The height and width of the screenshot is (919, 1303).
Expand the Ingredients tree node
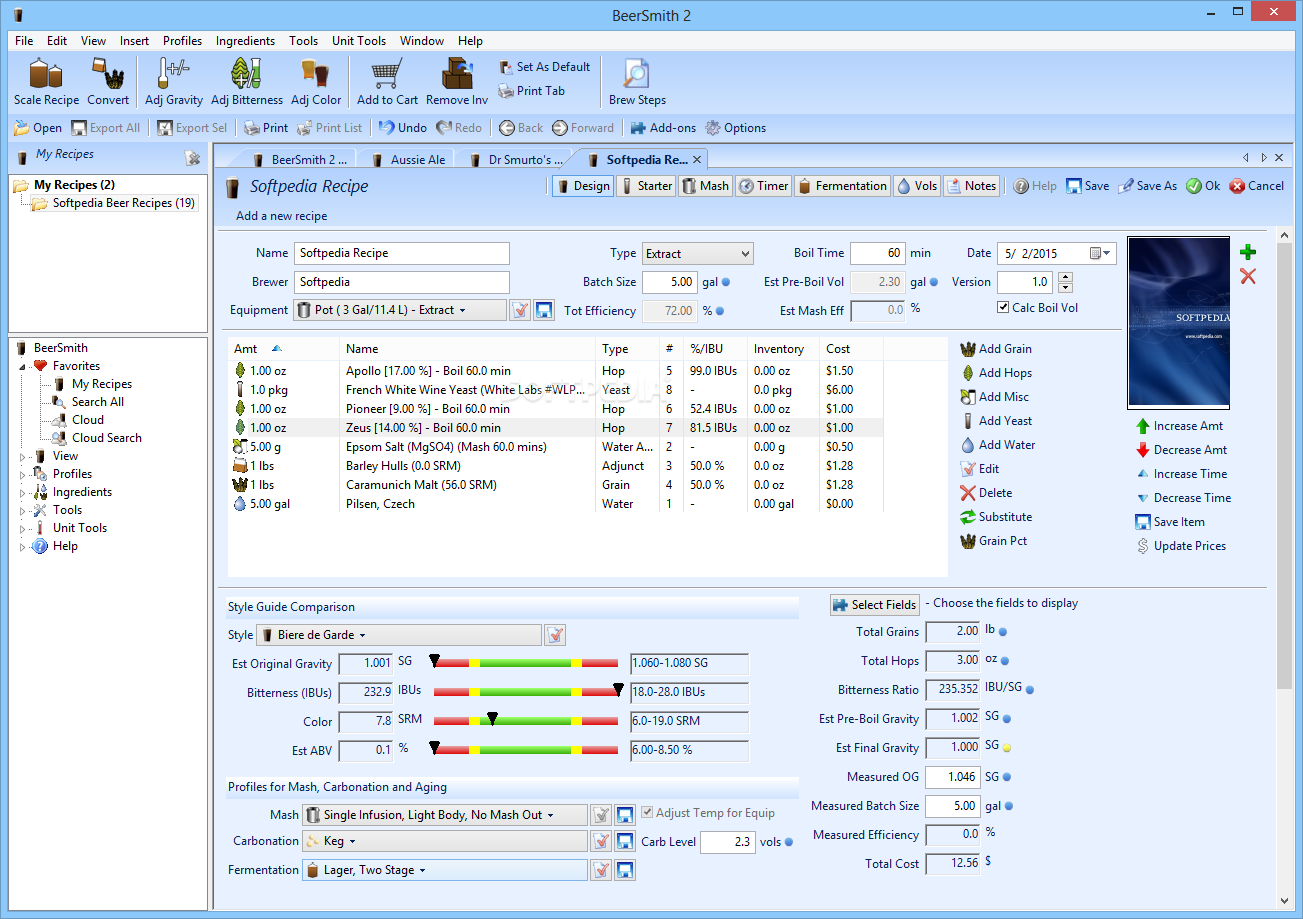(x=23, y=493)
